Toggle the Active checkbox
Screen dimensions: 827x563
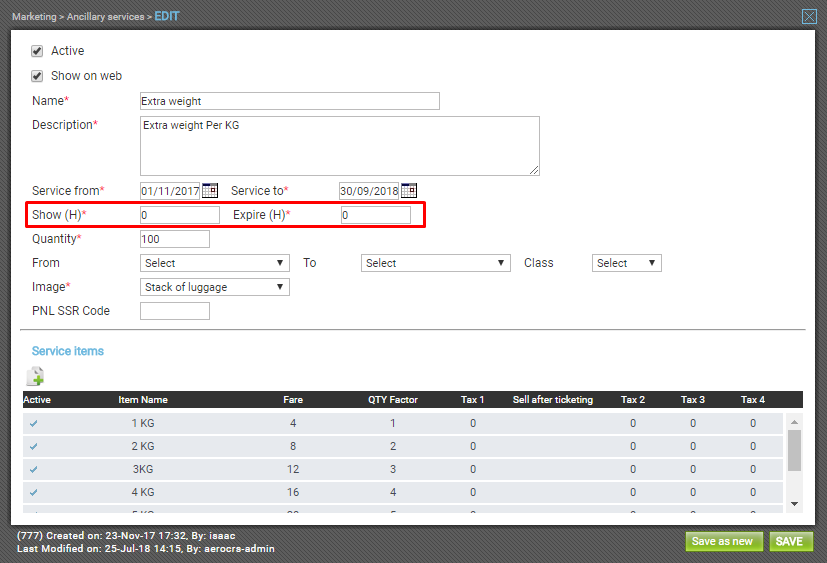pos(37,51)
